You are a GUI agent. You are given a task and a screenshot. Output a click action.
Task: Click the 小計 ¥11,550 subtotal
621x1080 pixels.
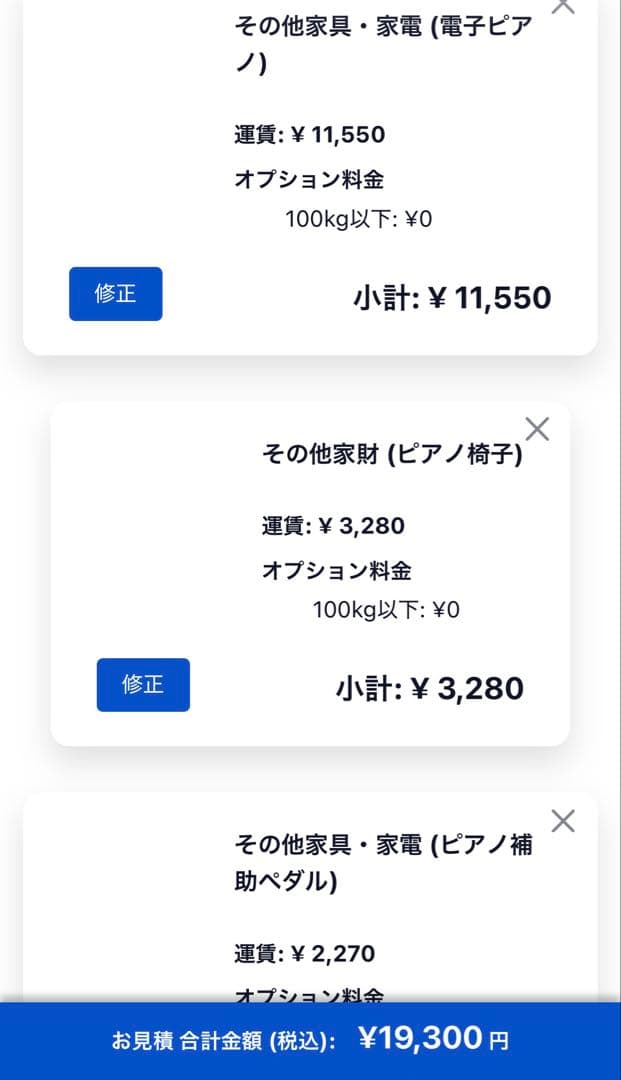(451, 297)
